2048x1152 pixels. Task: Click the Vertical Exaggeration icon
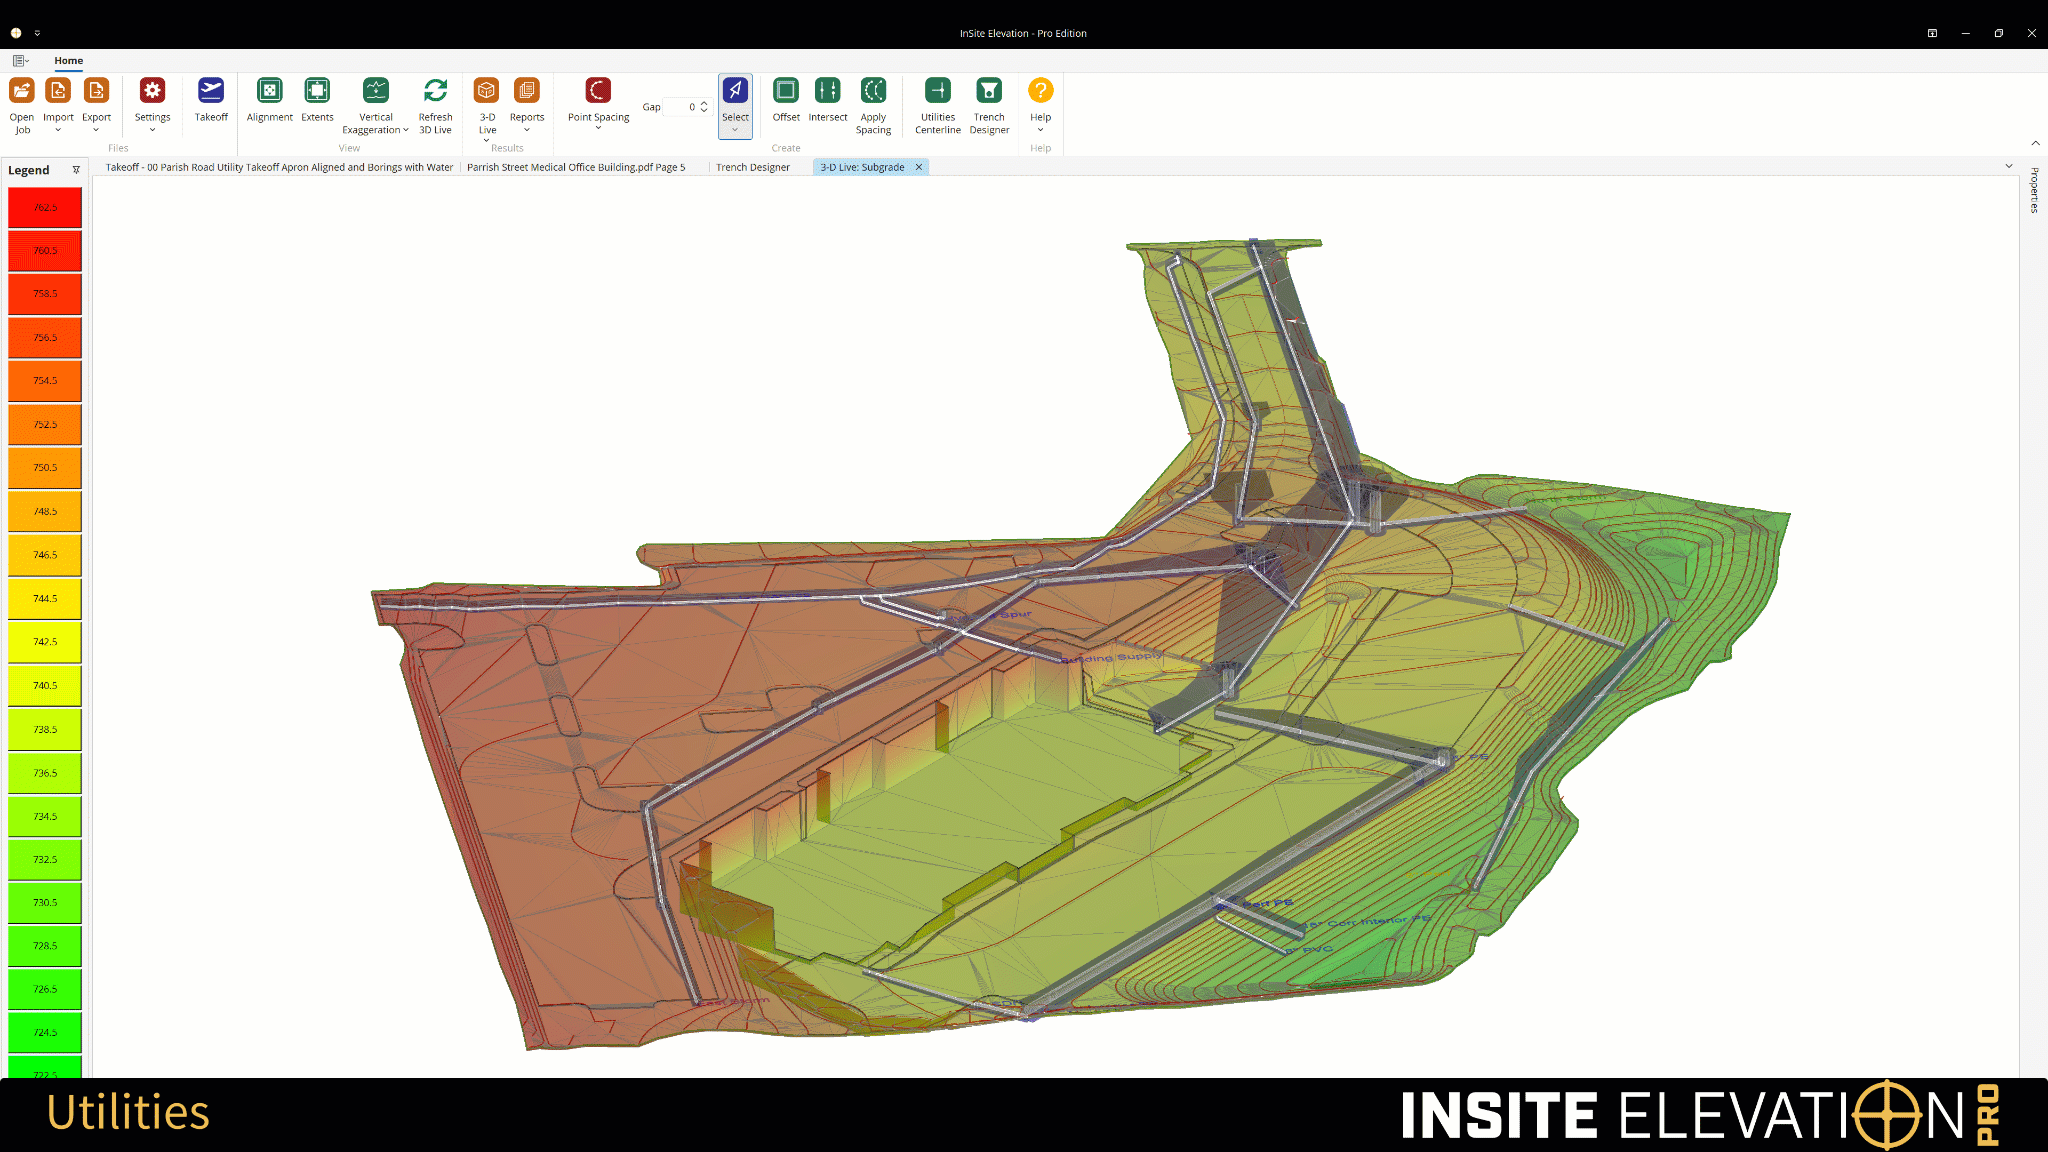376,91
